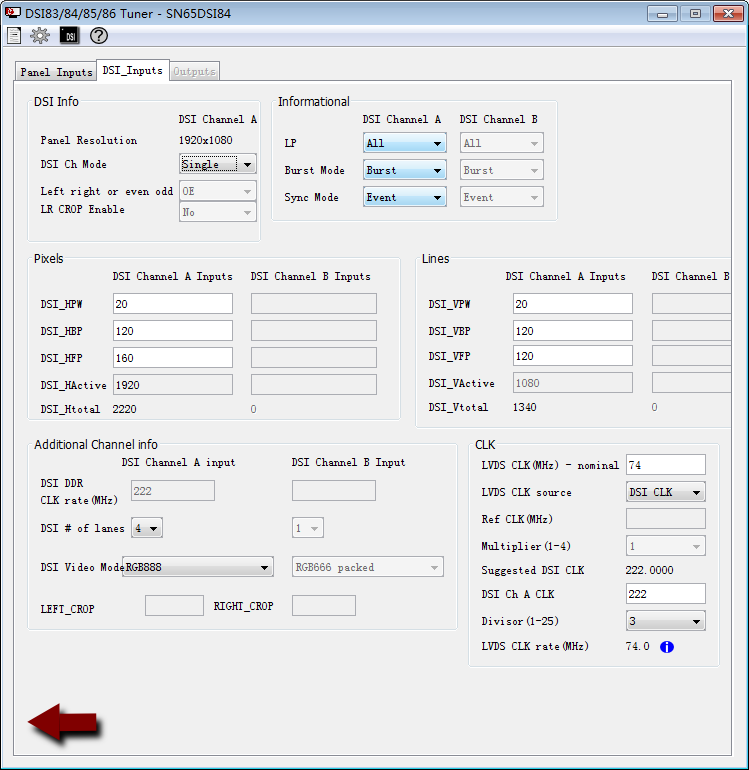
Task: Click the DSI_Htotal value 2220
Action: click(124, 409)
